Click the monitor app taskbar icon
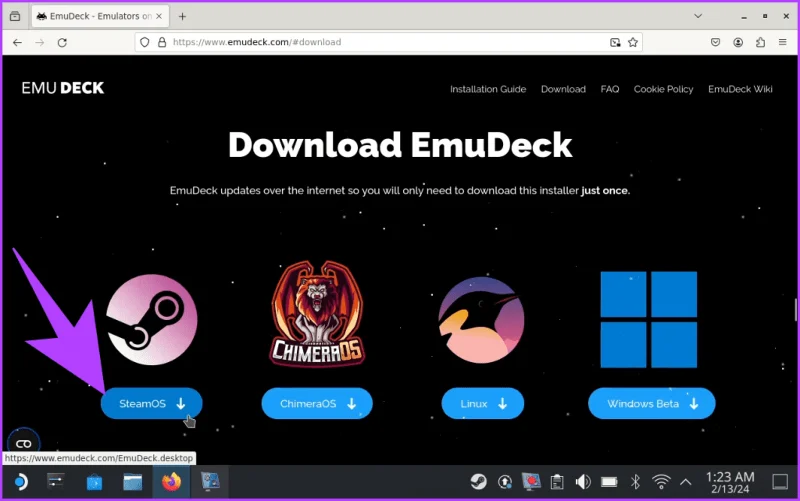Image resolution: width=800 pixels, height=501 pixels. (210, 482)
